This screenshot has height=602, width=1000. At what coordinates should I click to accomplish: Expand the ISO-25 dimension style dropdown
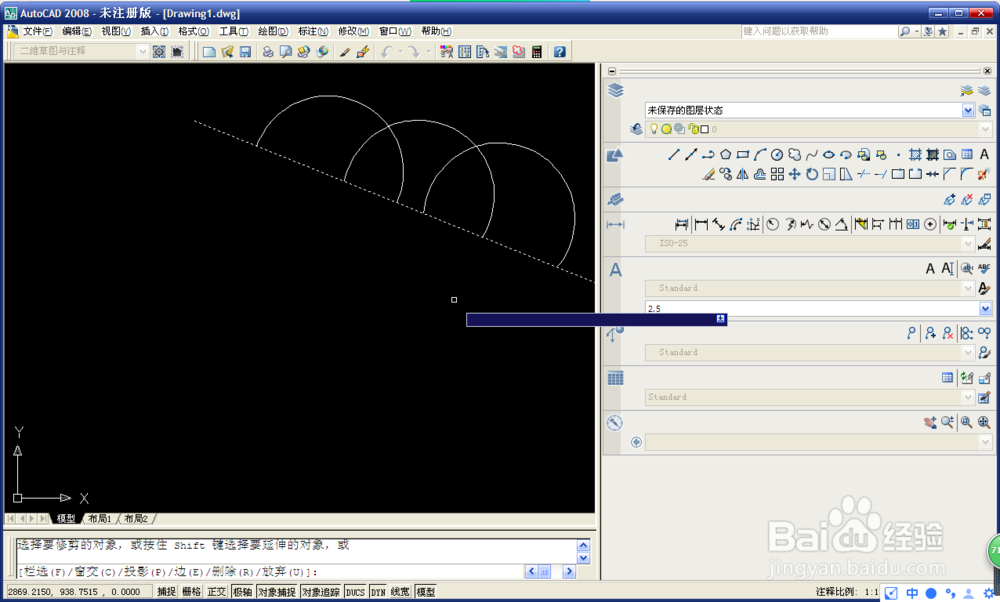pos(968,243)
